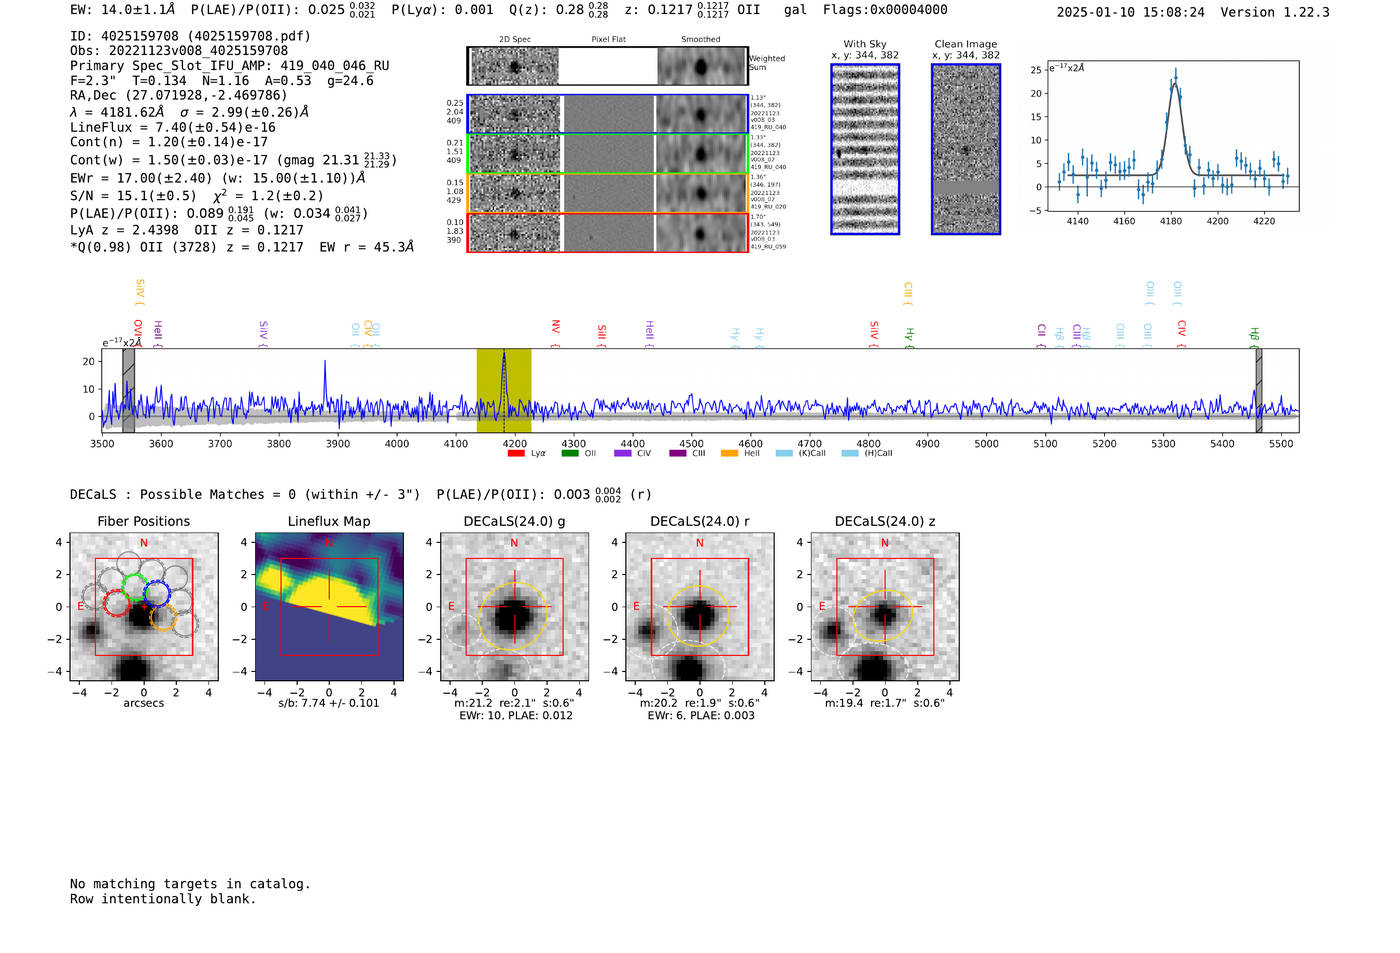Select the text 'ID: 4025159708 (4025159708.pdf)'
1400x953 pixels.
click(x=190, y=36)
